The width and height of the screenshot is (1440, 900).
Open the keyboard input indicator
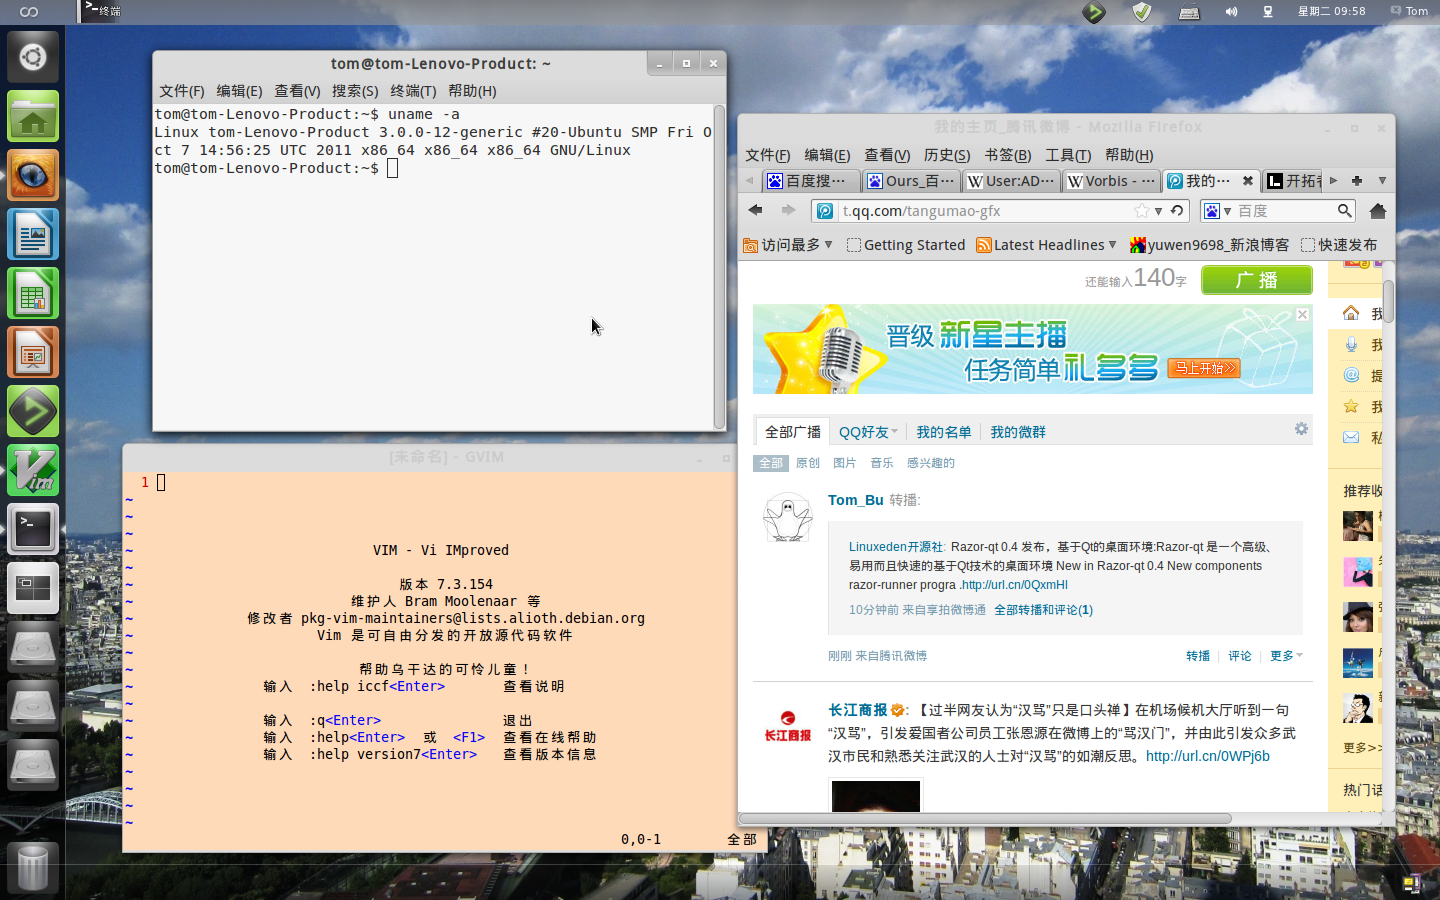click(1189, 12)
